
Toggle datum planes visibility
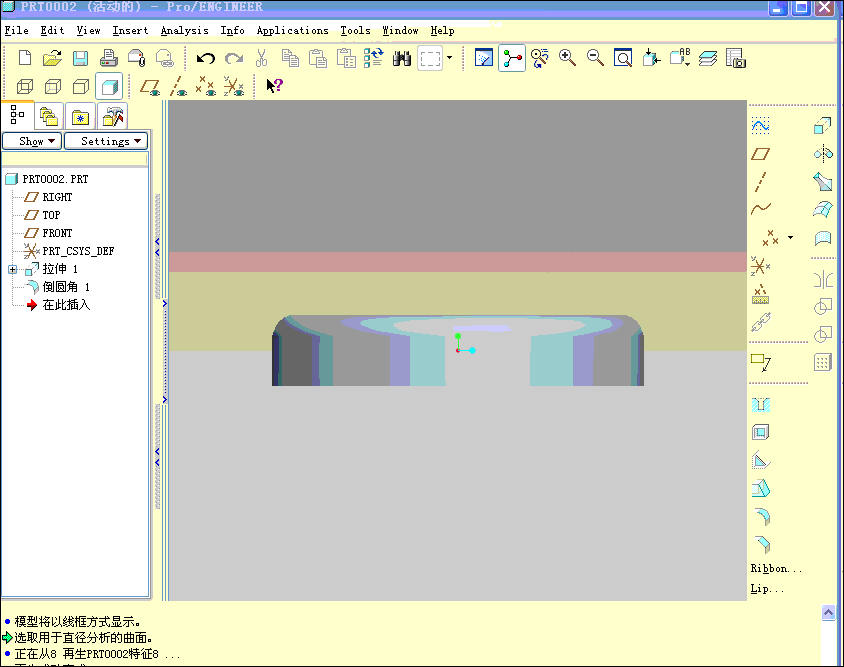[x=150, y=86]
